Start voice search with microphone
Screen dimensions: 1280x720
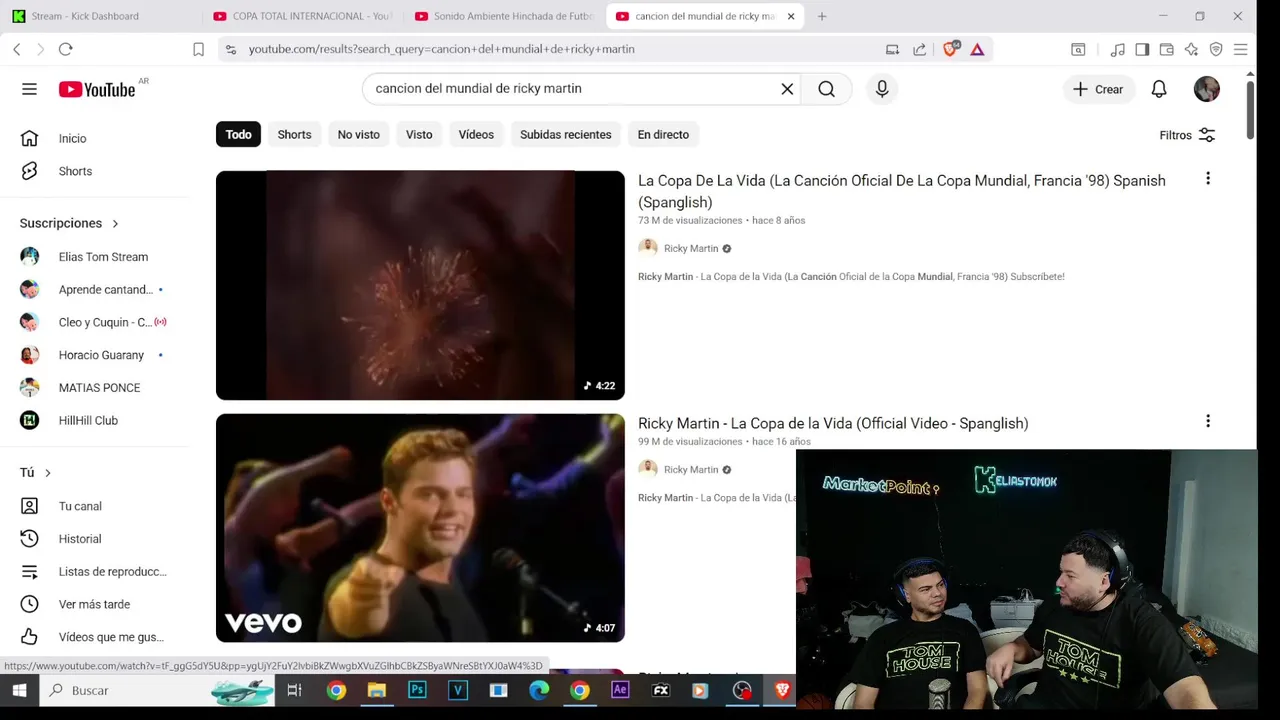pyautogui.click(x=882, y=89)
